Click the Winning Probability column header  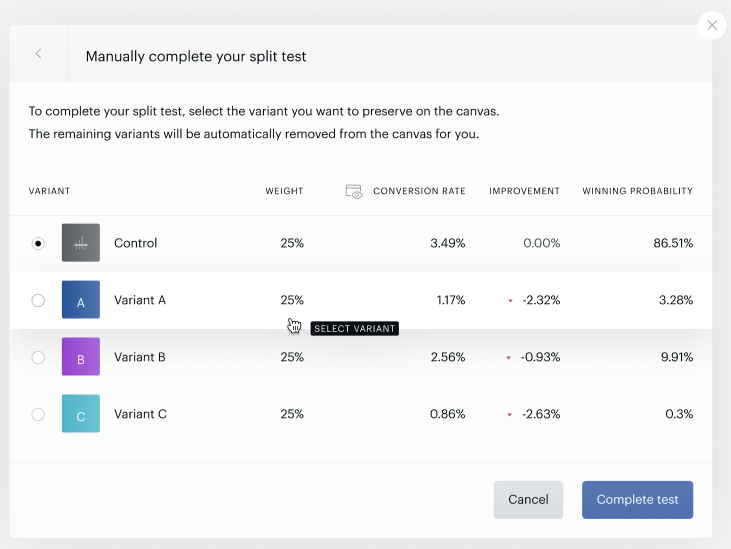point(637,191)
